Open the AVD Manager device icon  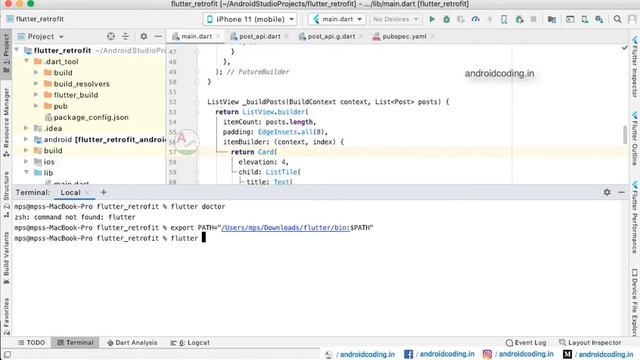coord(584,19)
